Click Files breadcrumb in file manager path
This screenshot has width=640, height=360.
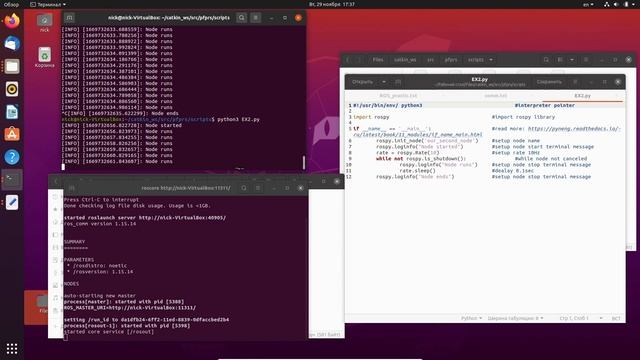pos(378,60)
